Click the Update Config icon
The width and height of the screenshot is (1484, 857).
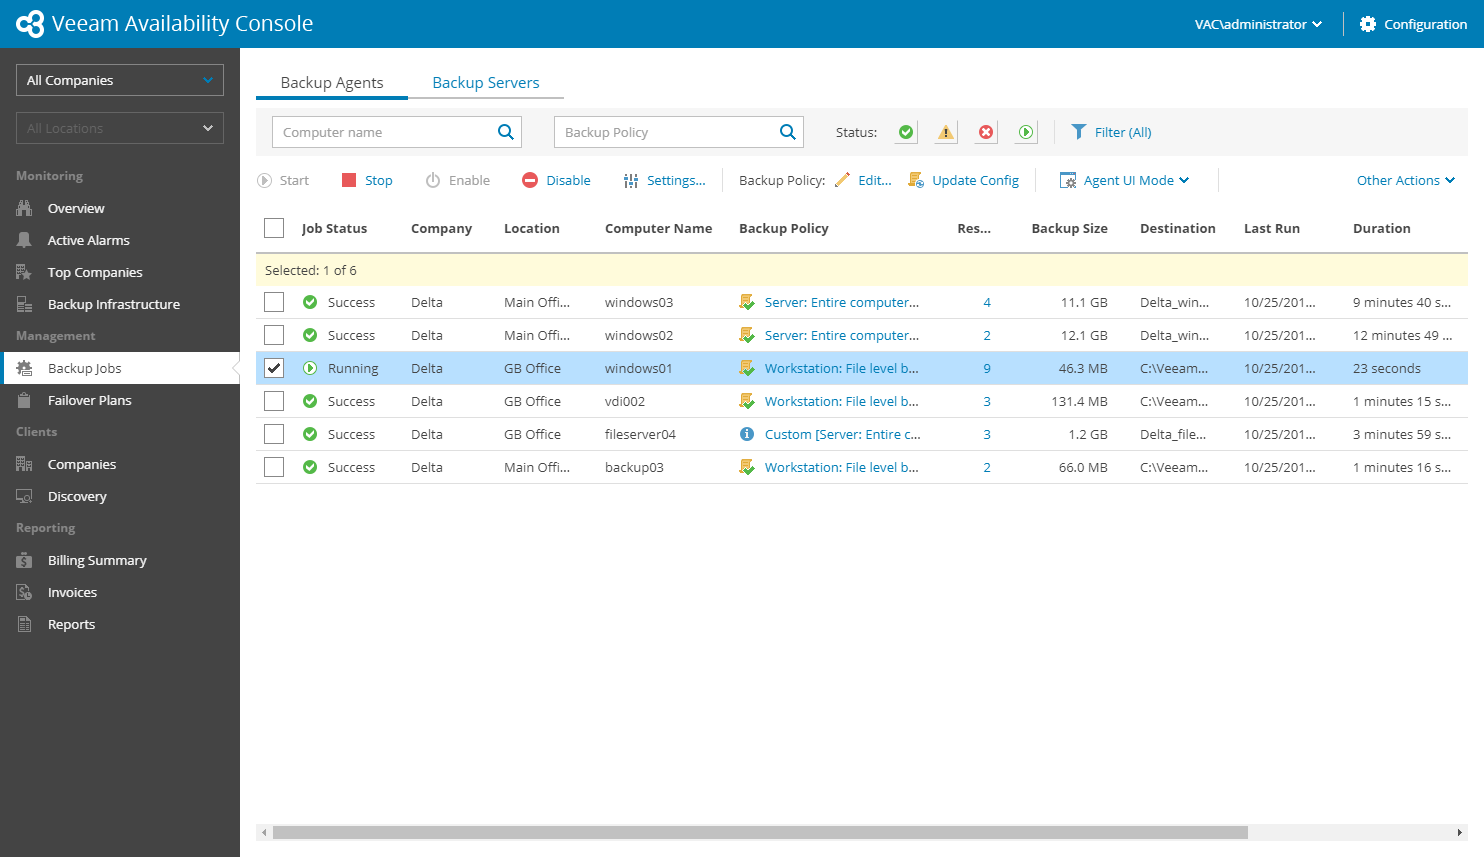tap(916, 180)
